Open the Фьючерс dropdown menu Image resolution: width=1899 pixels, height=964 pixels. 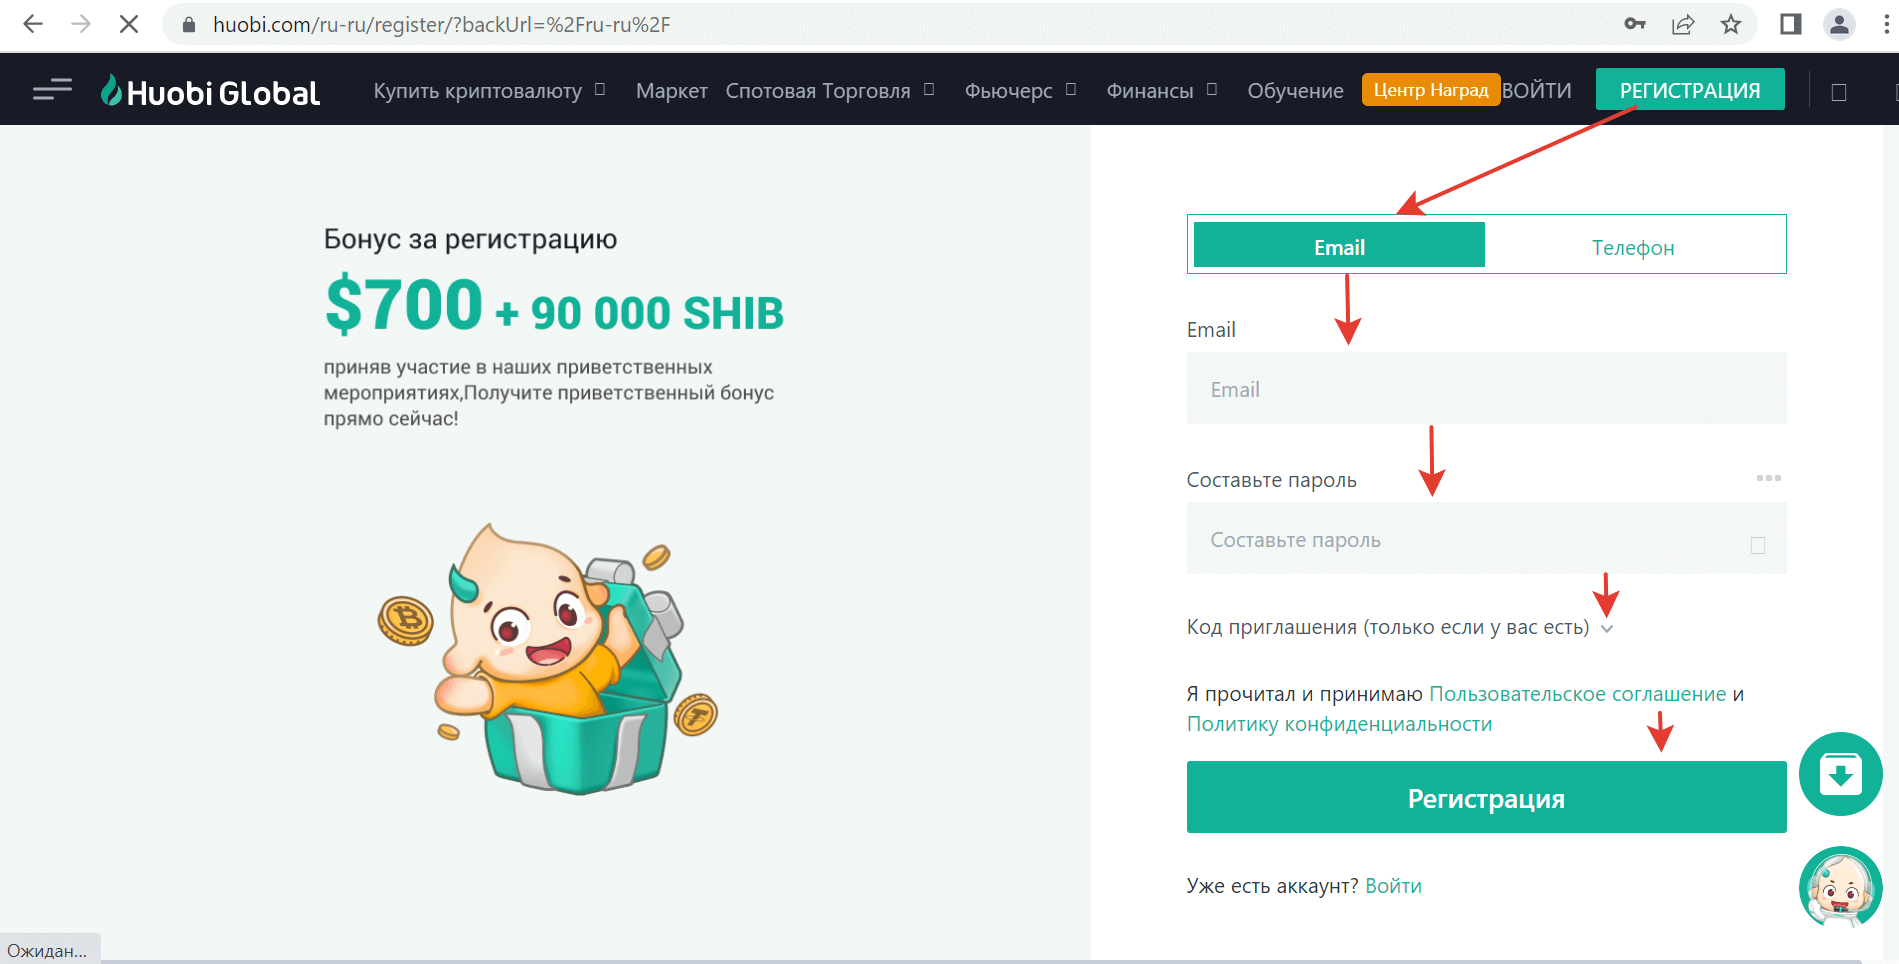(x=1019, y=91)
